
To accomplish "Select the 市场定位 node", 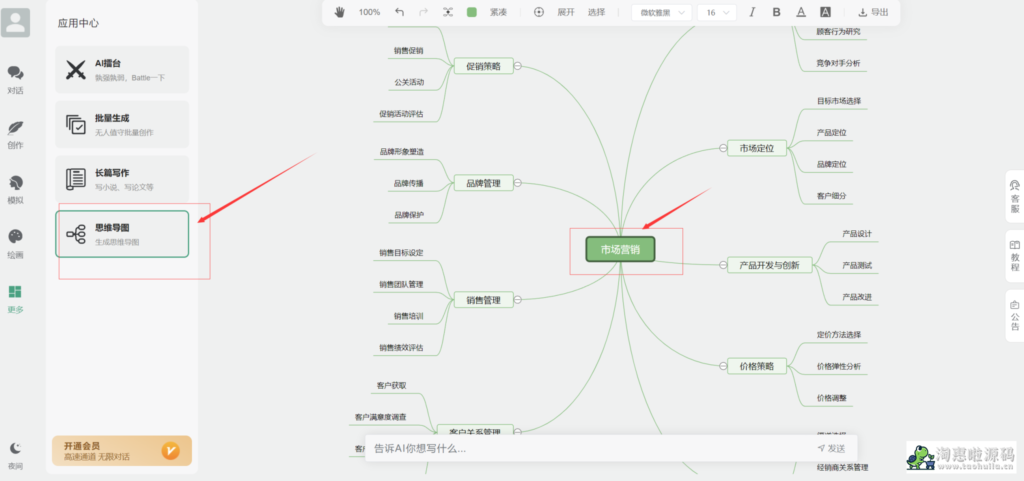I will 757,148.
